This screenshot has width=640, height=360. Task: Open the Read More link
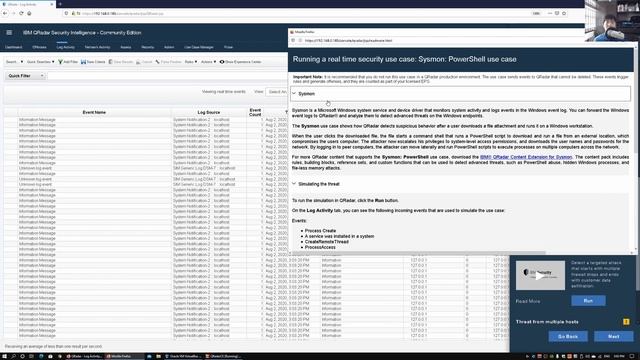click(x=528, y=301)
